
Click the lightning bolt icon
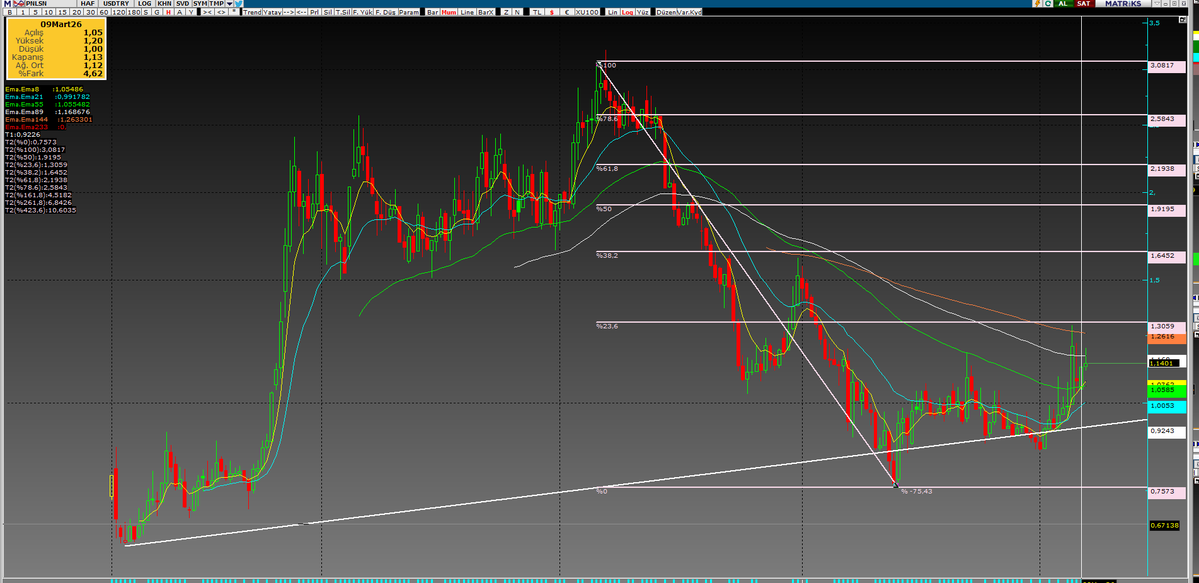click(1037, 4)
